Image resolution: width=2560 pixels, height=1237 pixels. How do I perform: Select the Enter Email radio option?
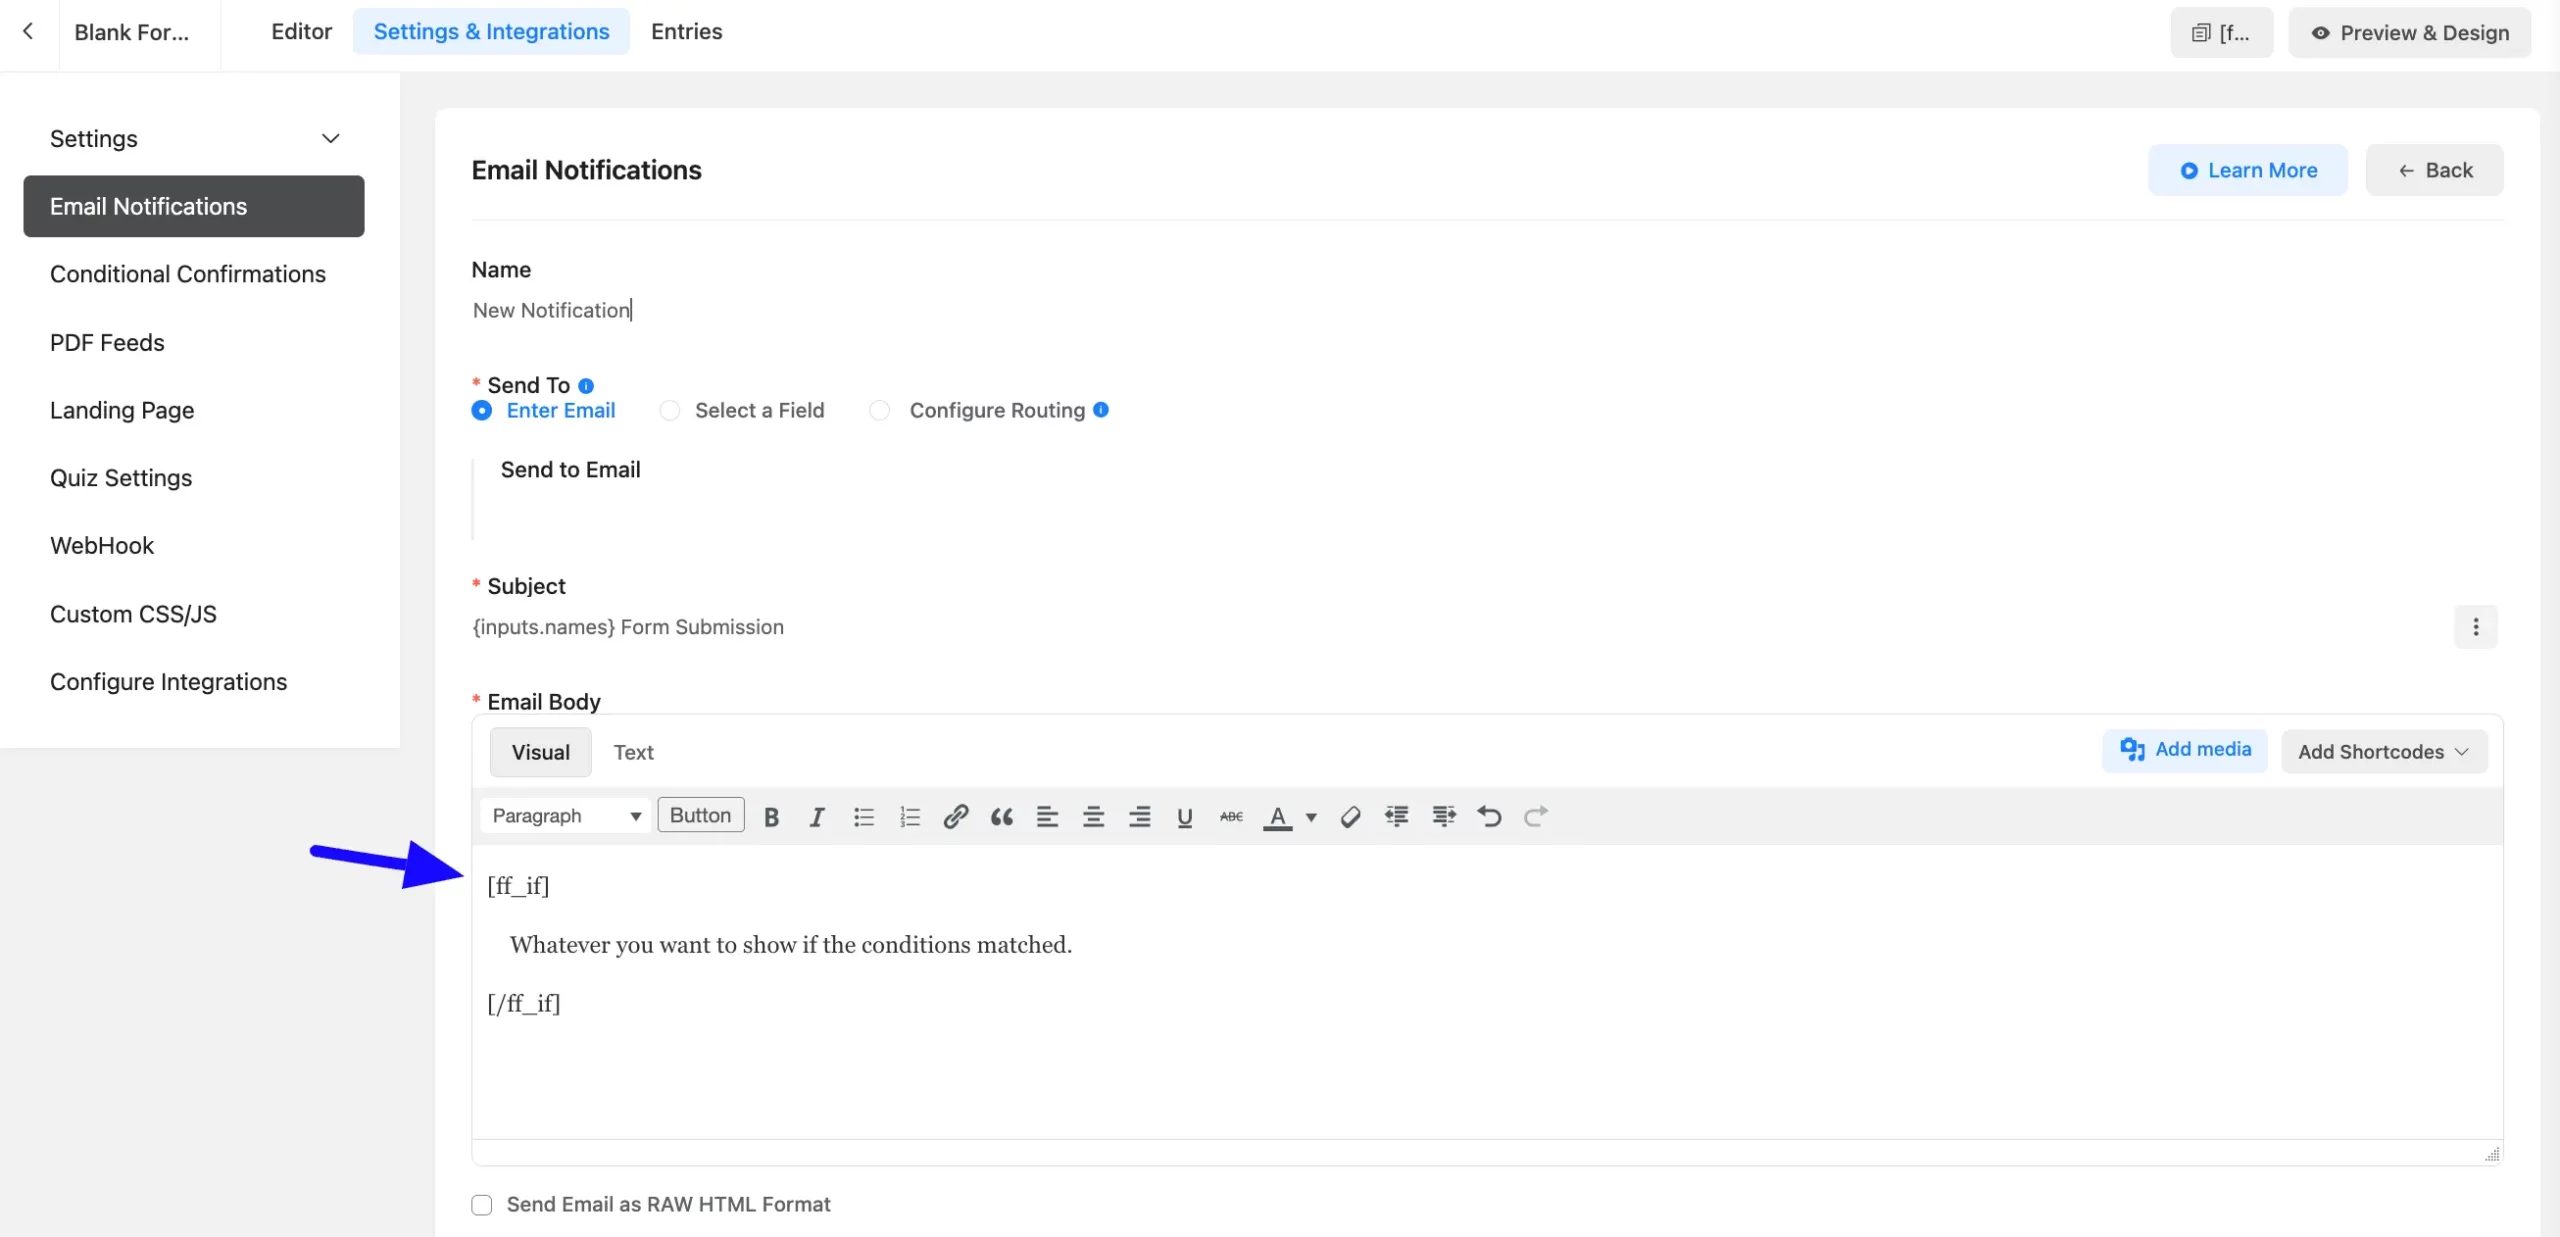click(x=481, y=410)
